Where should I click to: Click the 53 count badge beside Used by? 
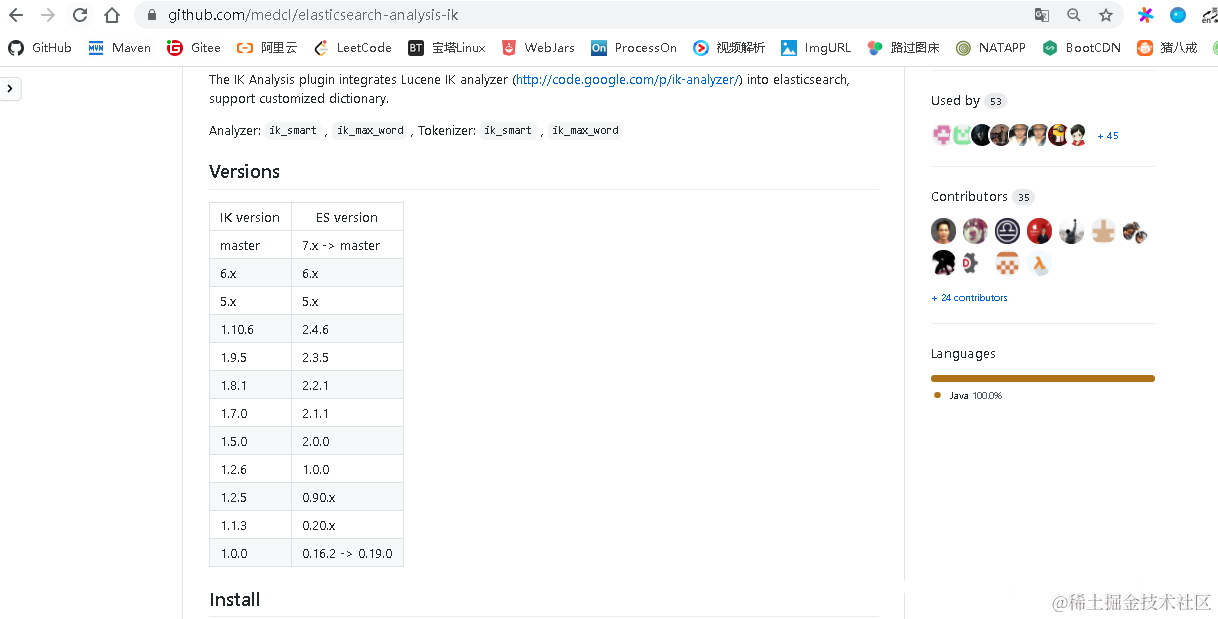(994, 101)
